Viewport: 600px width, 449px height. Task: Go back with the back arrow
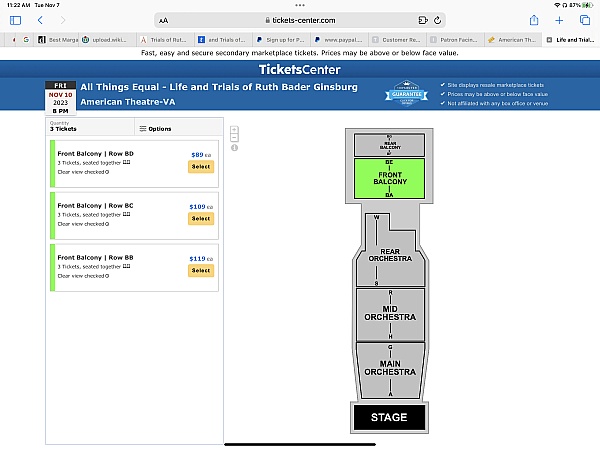click(x=40, y=20)
